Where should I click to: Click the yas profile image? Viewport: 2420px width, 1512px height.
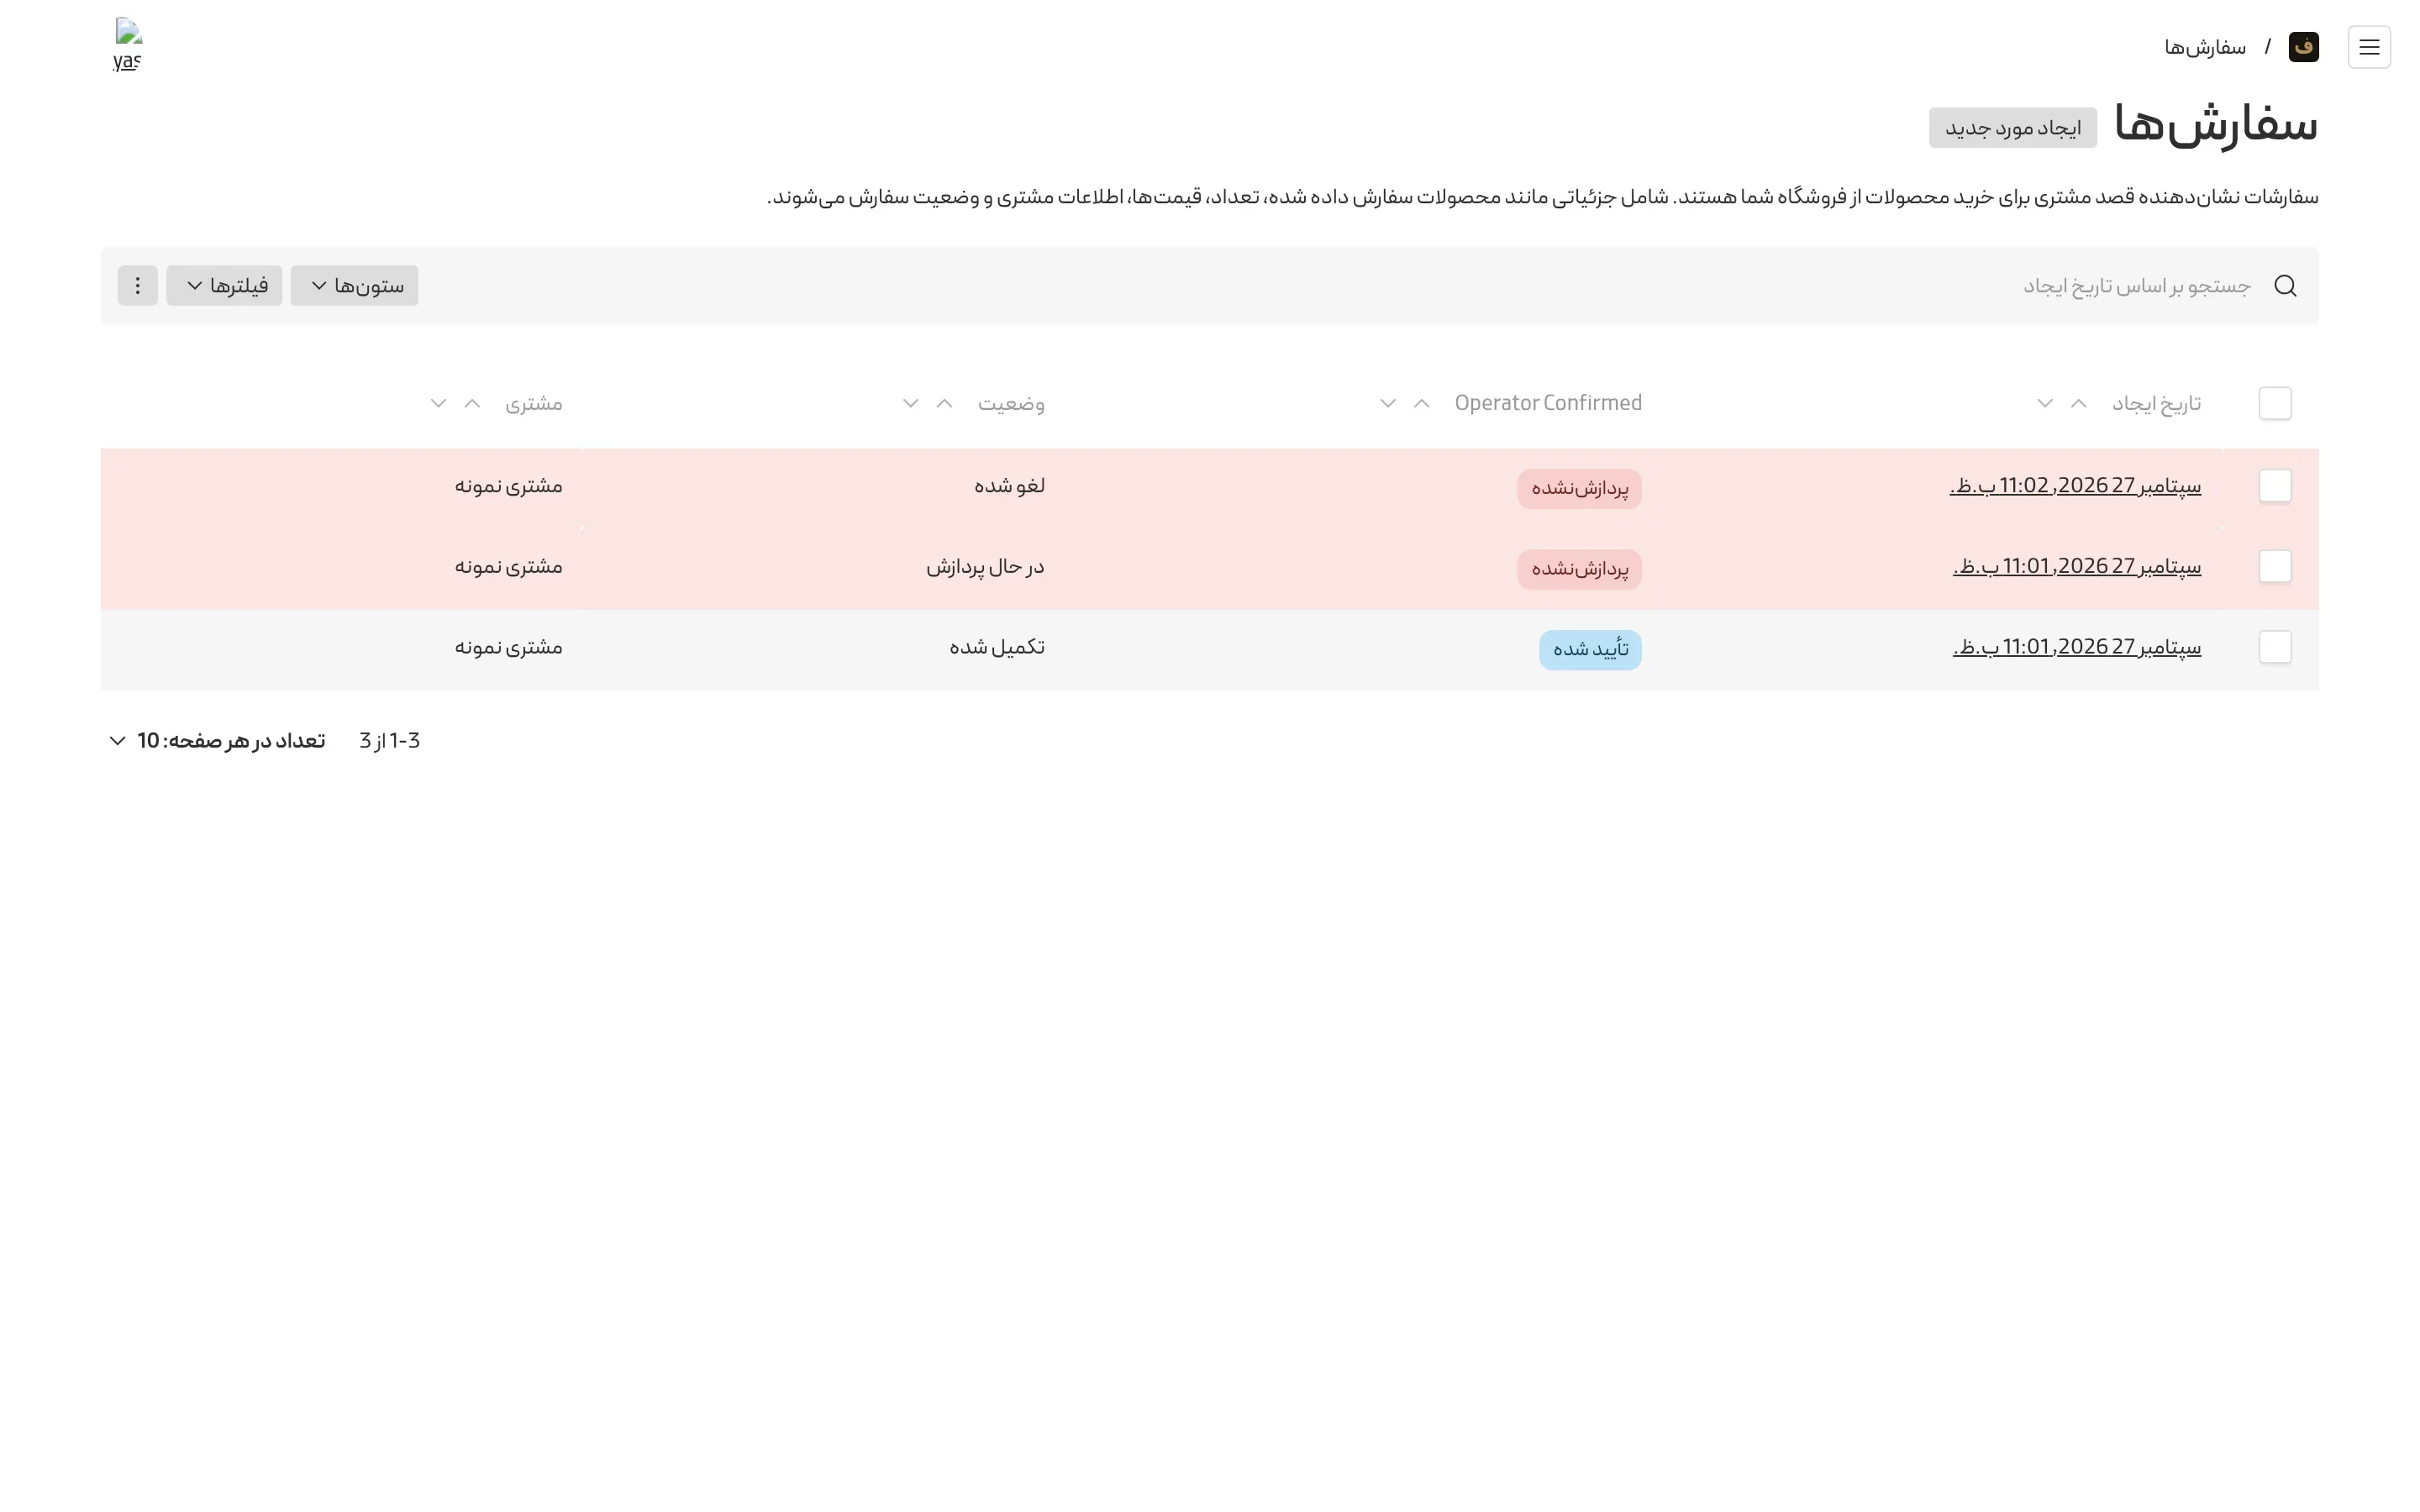129,45
